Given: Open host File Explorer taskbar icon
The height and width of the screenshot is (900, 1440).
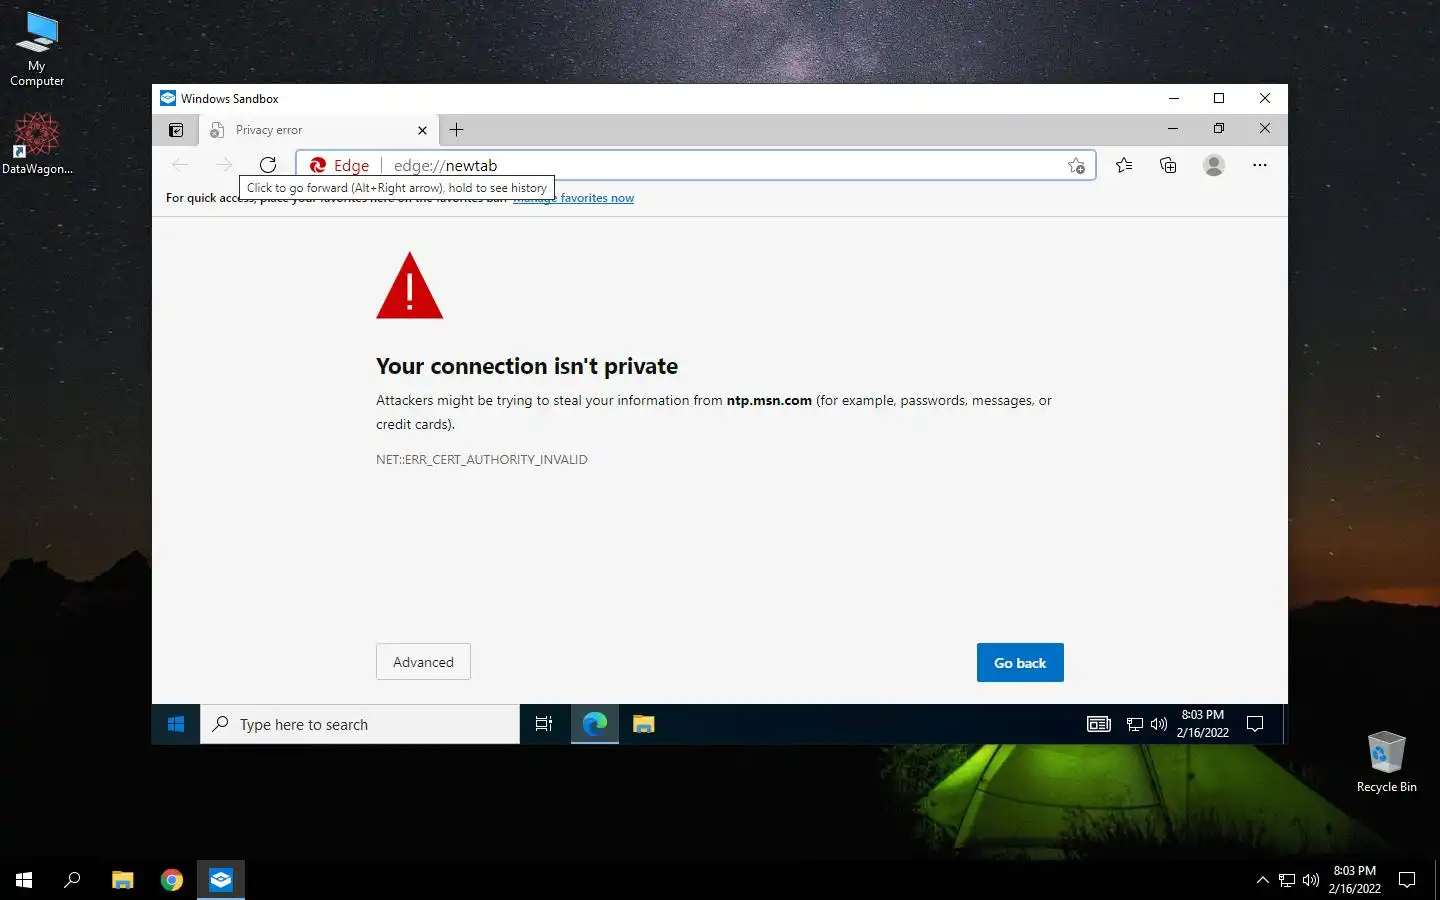Looking at the screenshot, I should (123, 880).
